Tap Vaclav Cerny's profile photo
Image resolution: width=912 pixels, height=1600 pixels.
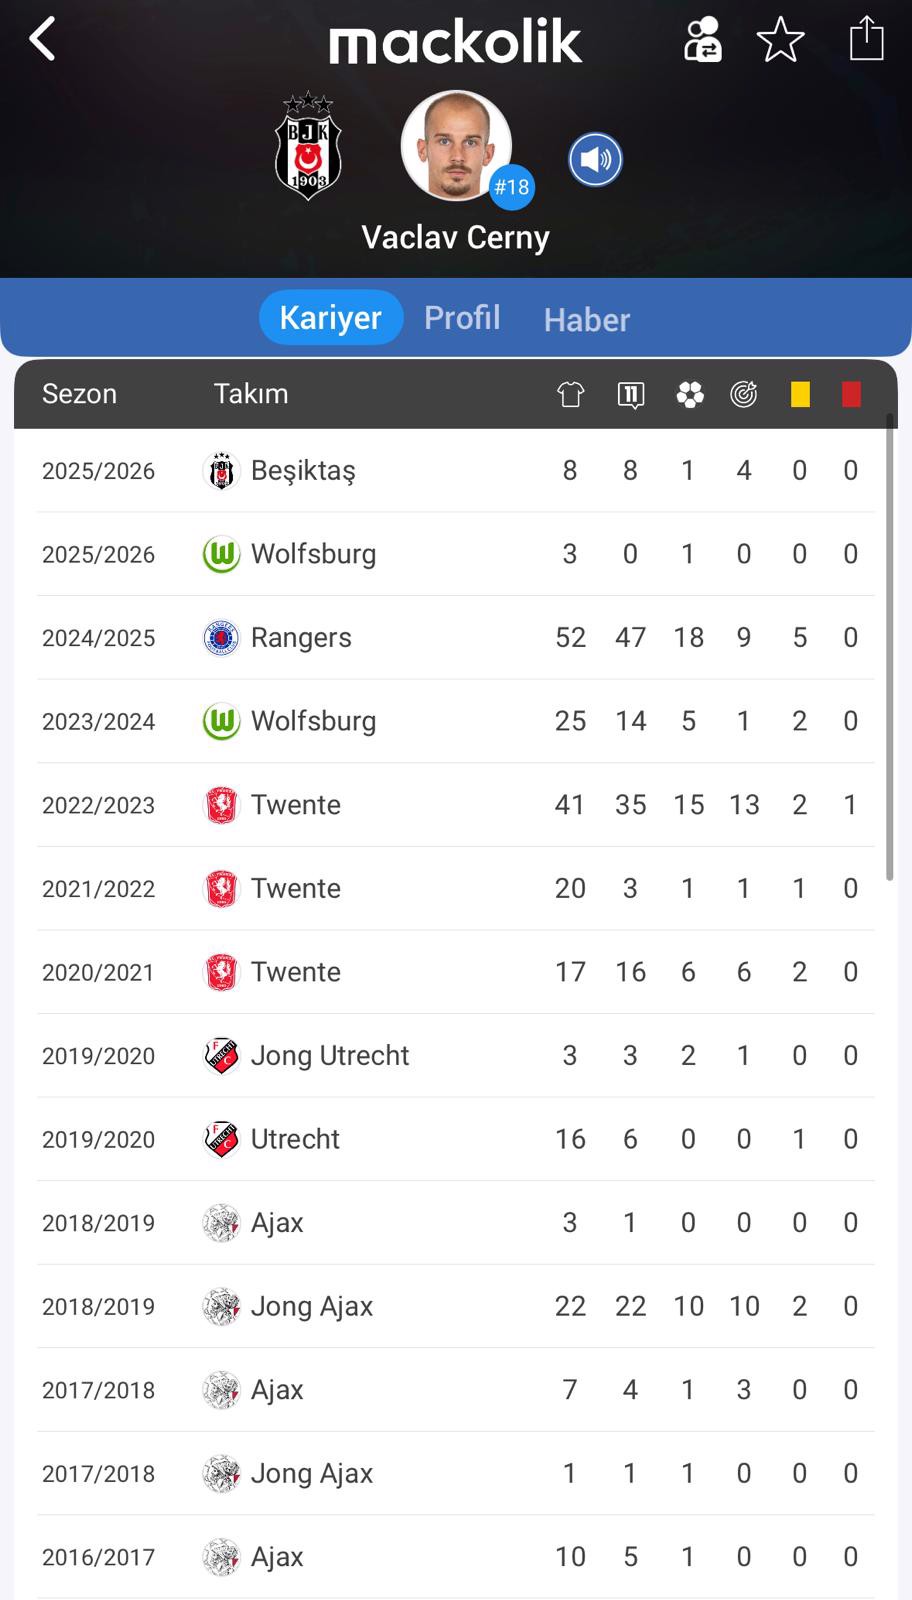tap(456, 146)
